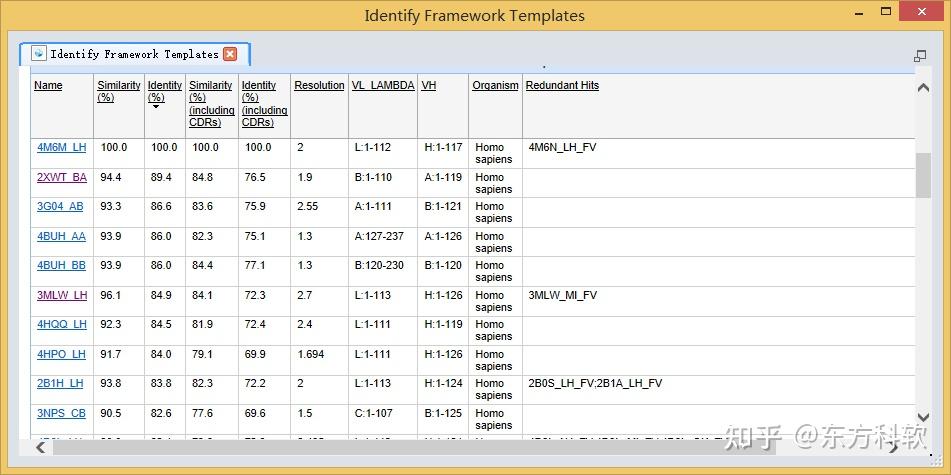Restore the panel using the top-right icon

click(920, 56)
